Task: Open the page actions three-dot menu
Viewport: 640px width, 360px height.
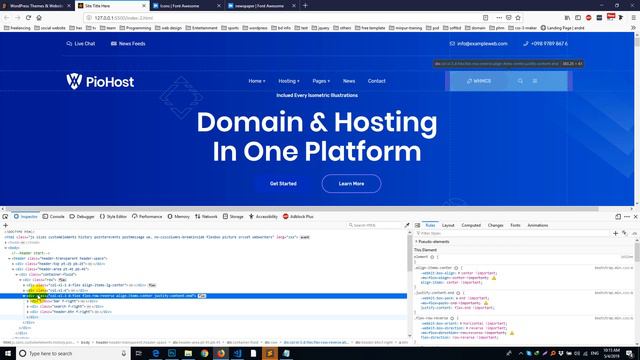Action: pos(499,18)
